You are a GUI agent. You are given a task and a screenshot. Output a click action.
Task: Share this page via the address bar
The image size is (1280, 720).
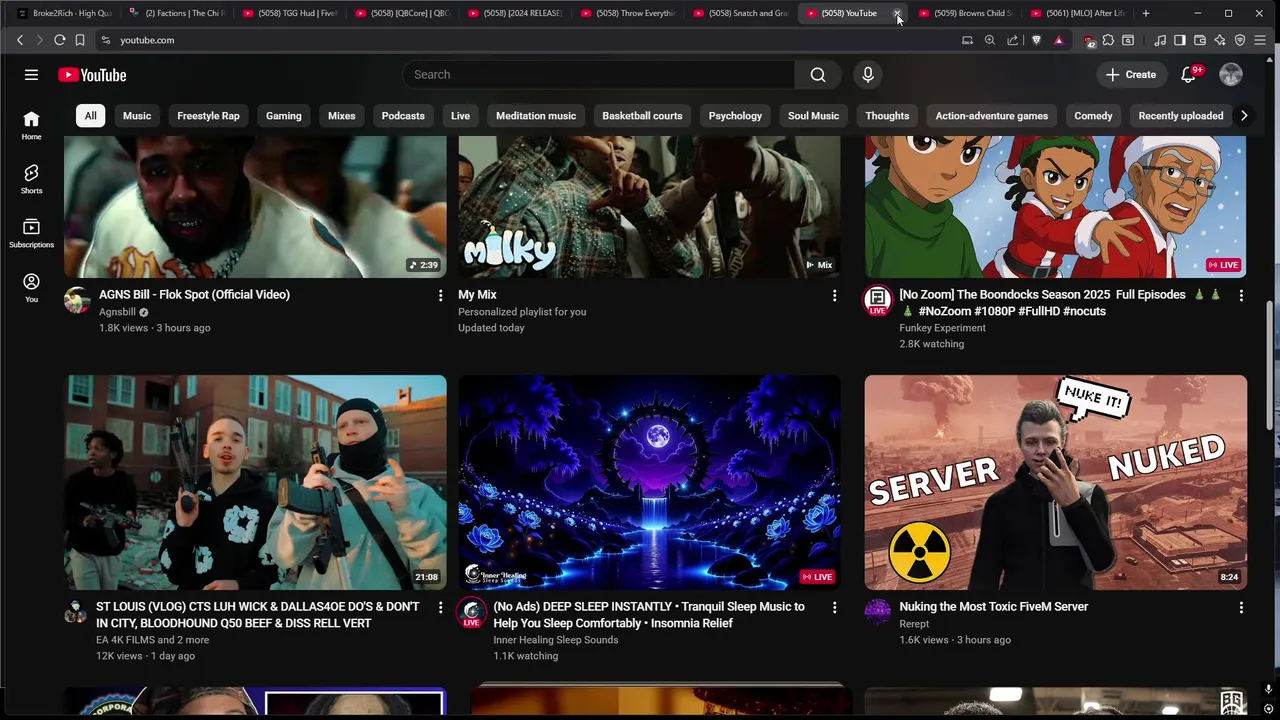(1013, 40)
